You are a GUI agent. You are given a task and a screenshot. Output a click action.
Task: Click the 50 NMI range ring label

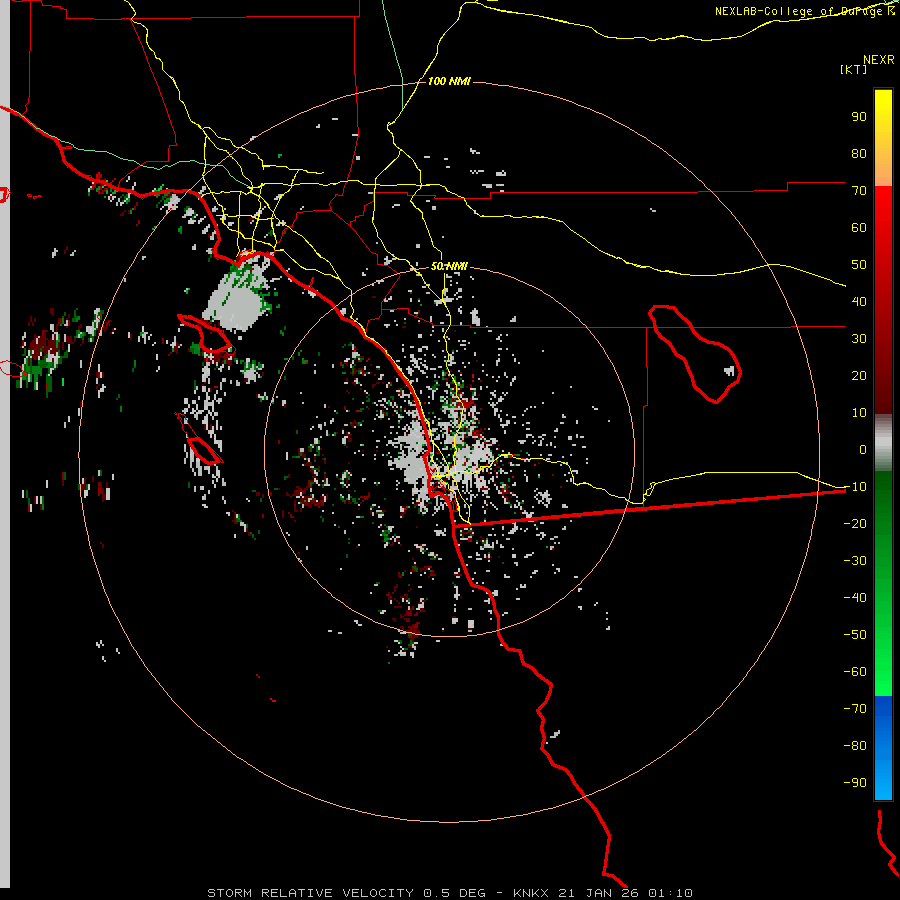click(x=449, y=266)
